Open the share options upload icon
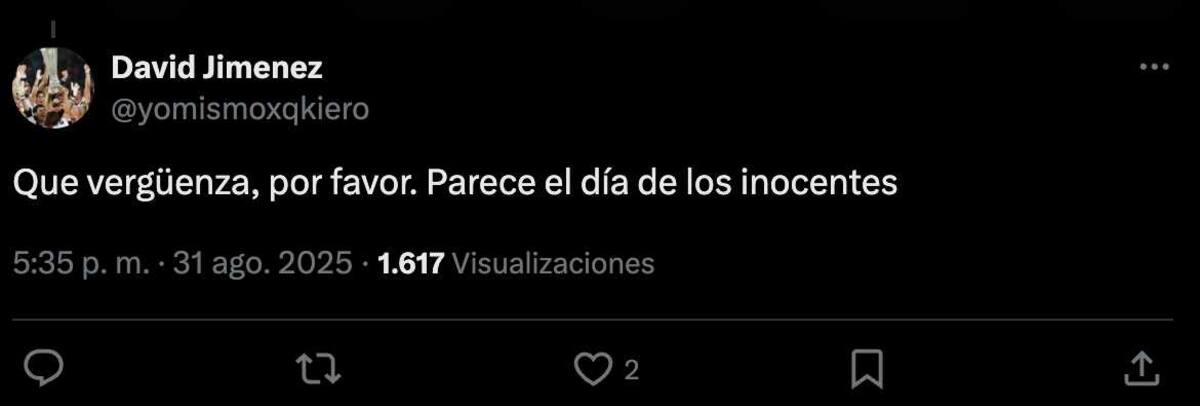This screenshot has width=1200, height=406. click(x=1142, y=369)
